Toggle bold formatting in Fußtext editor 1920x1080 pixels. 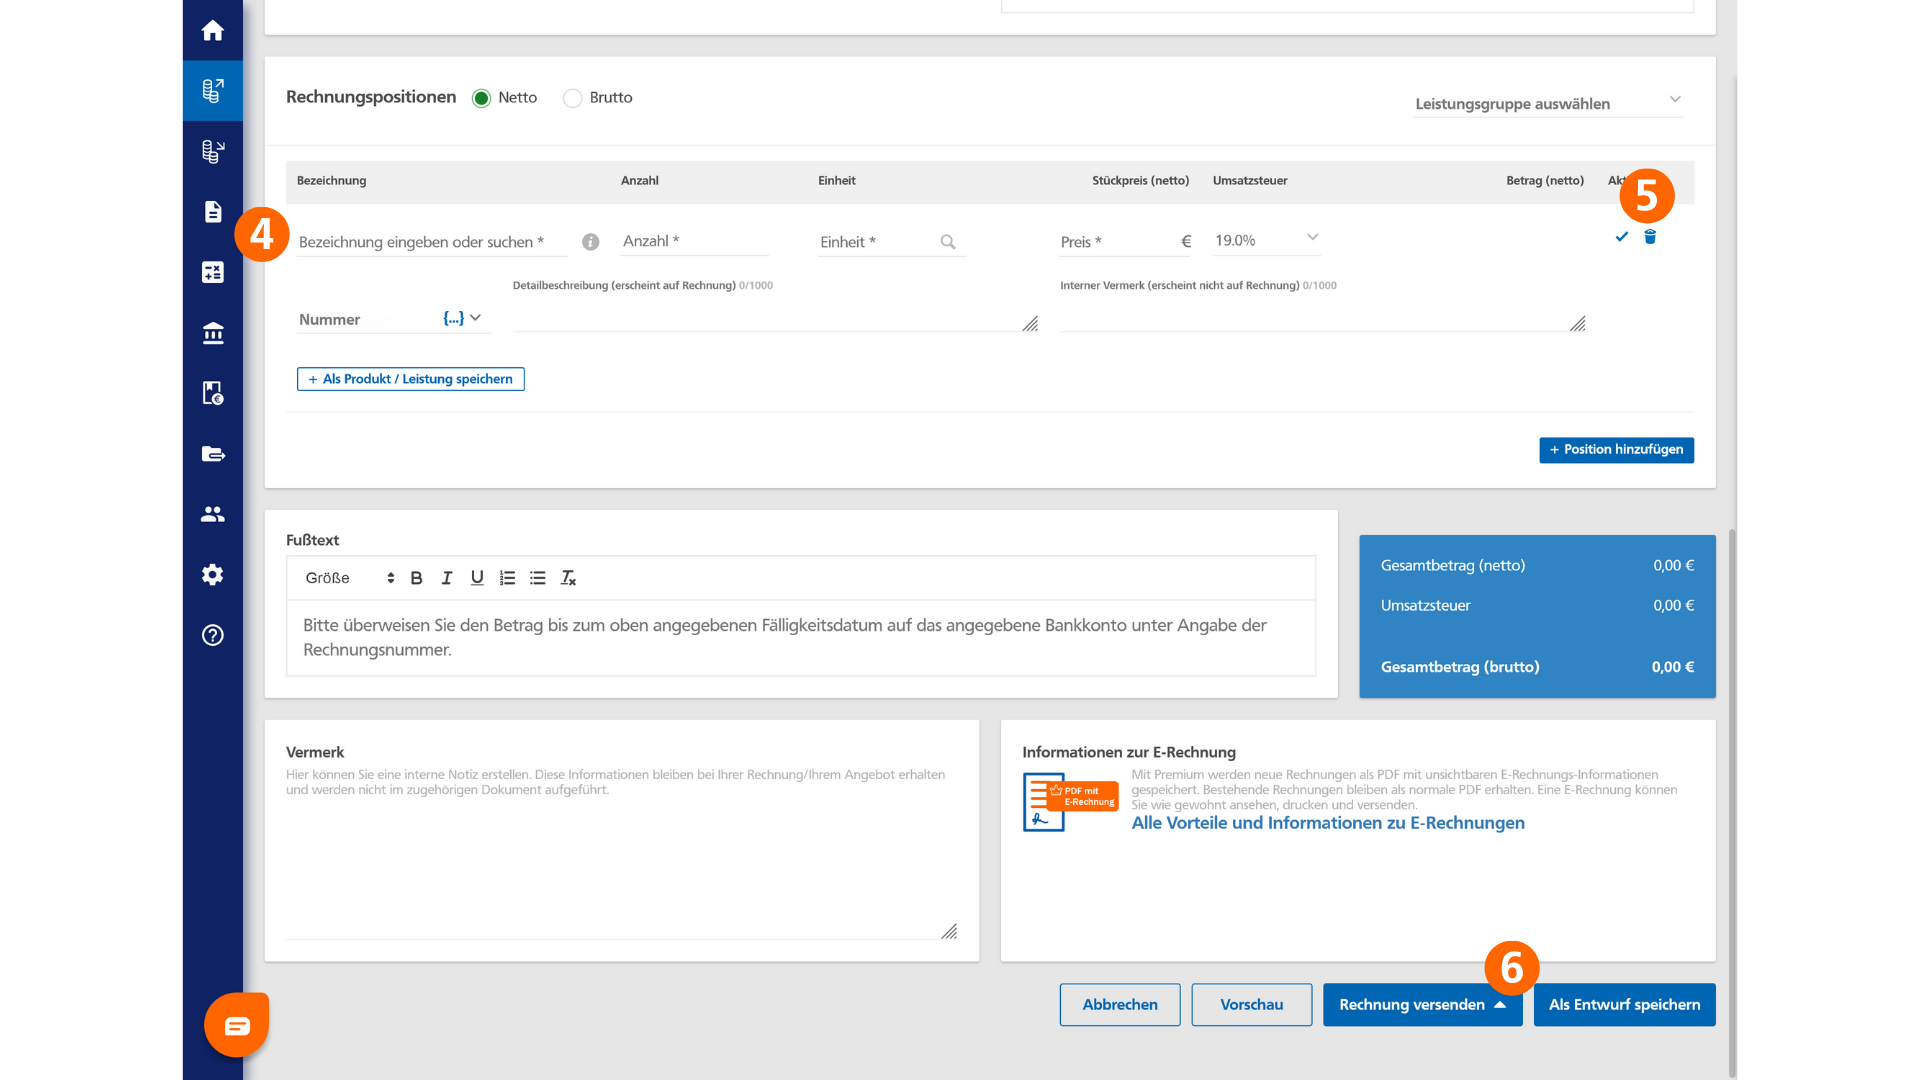[416, 578]
